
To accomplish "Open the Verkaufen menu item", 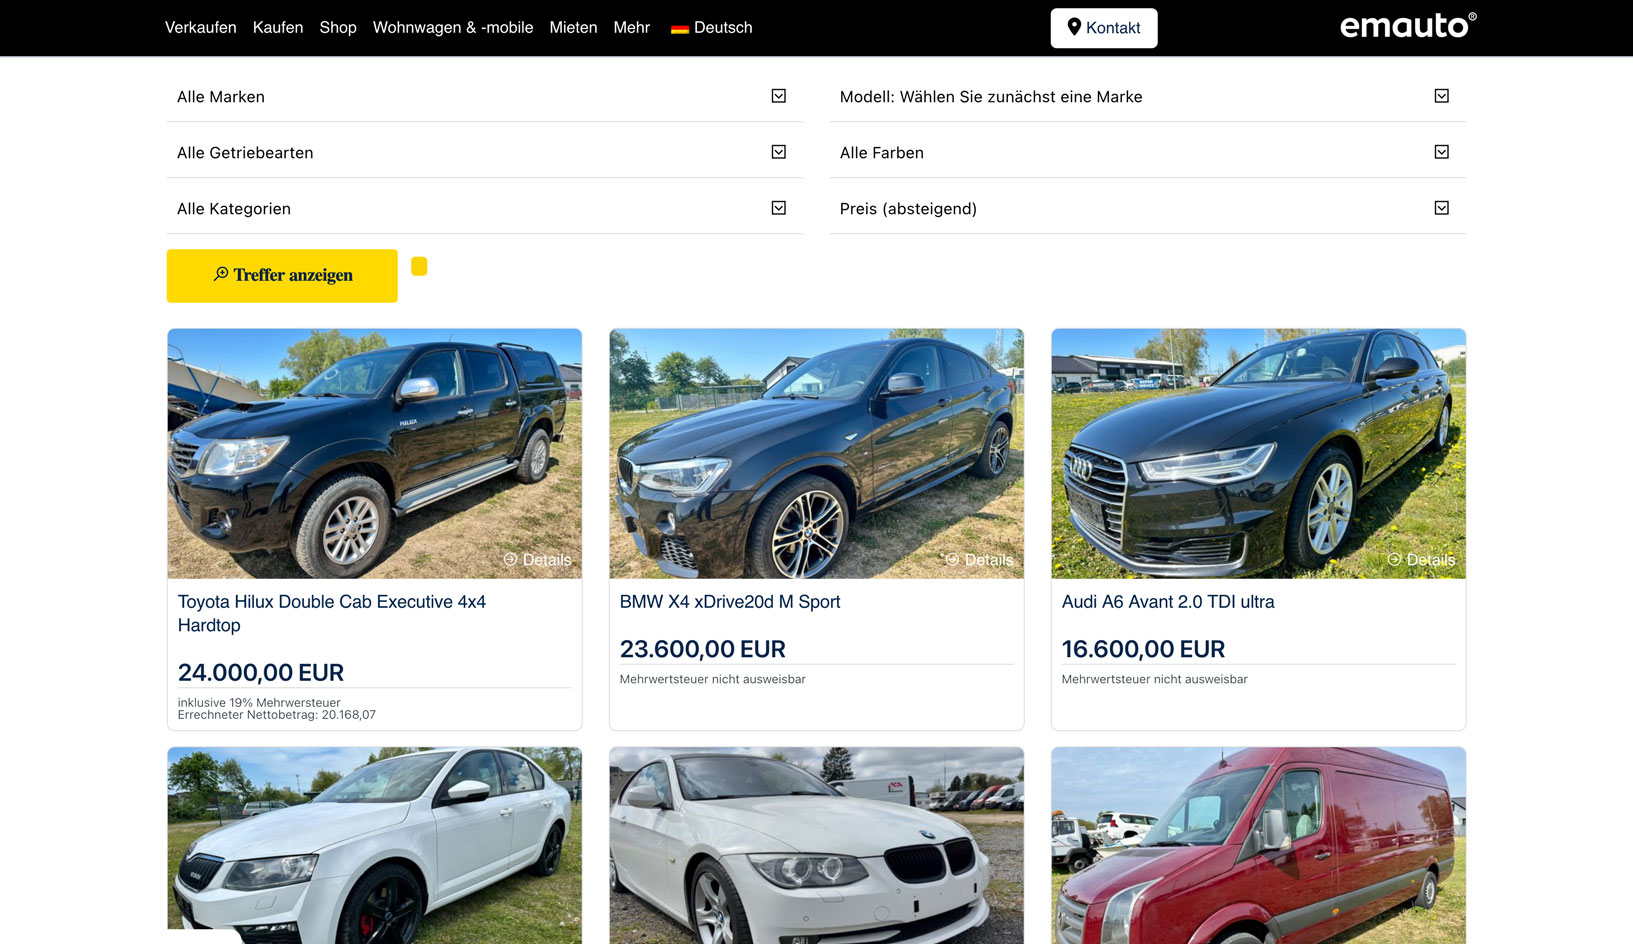I will pos(200,28).
